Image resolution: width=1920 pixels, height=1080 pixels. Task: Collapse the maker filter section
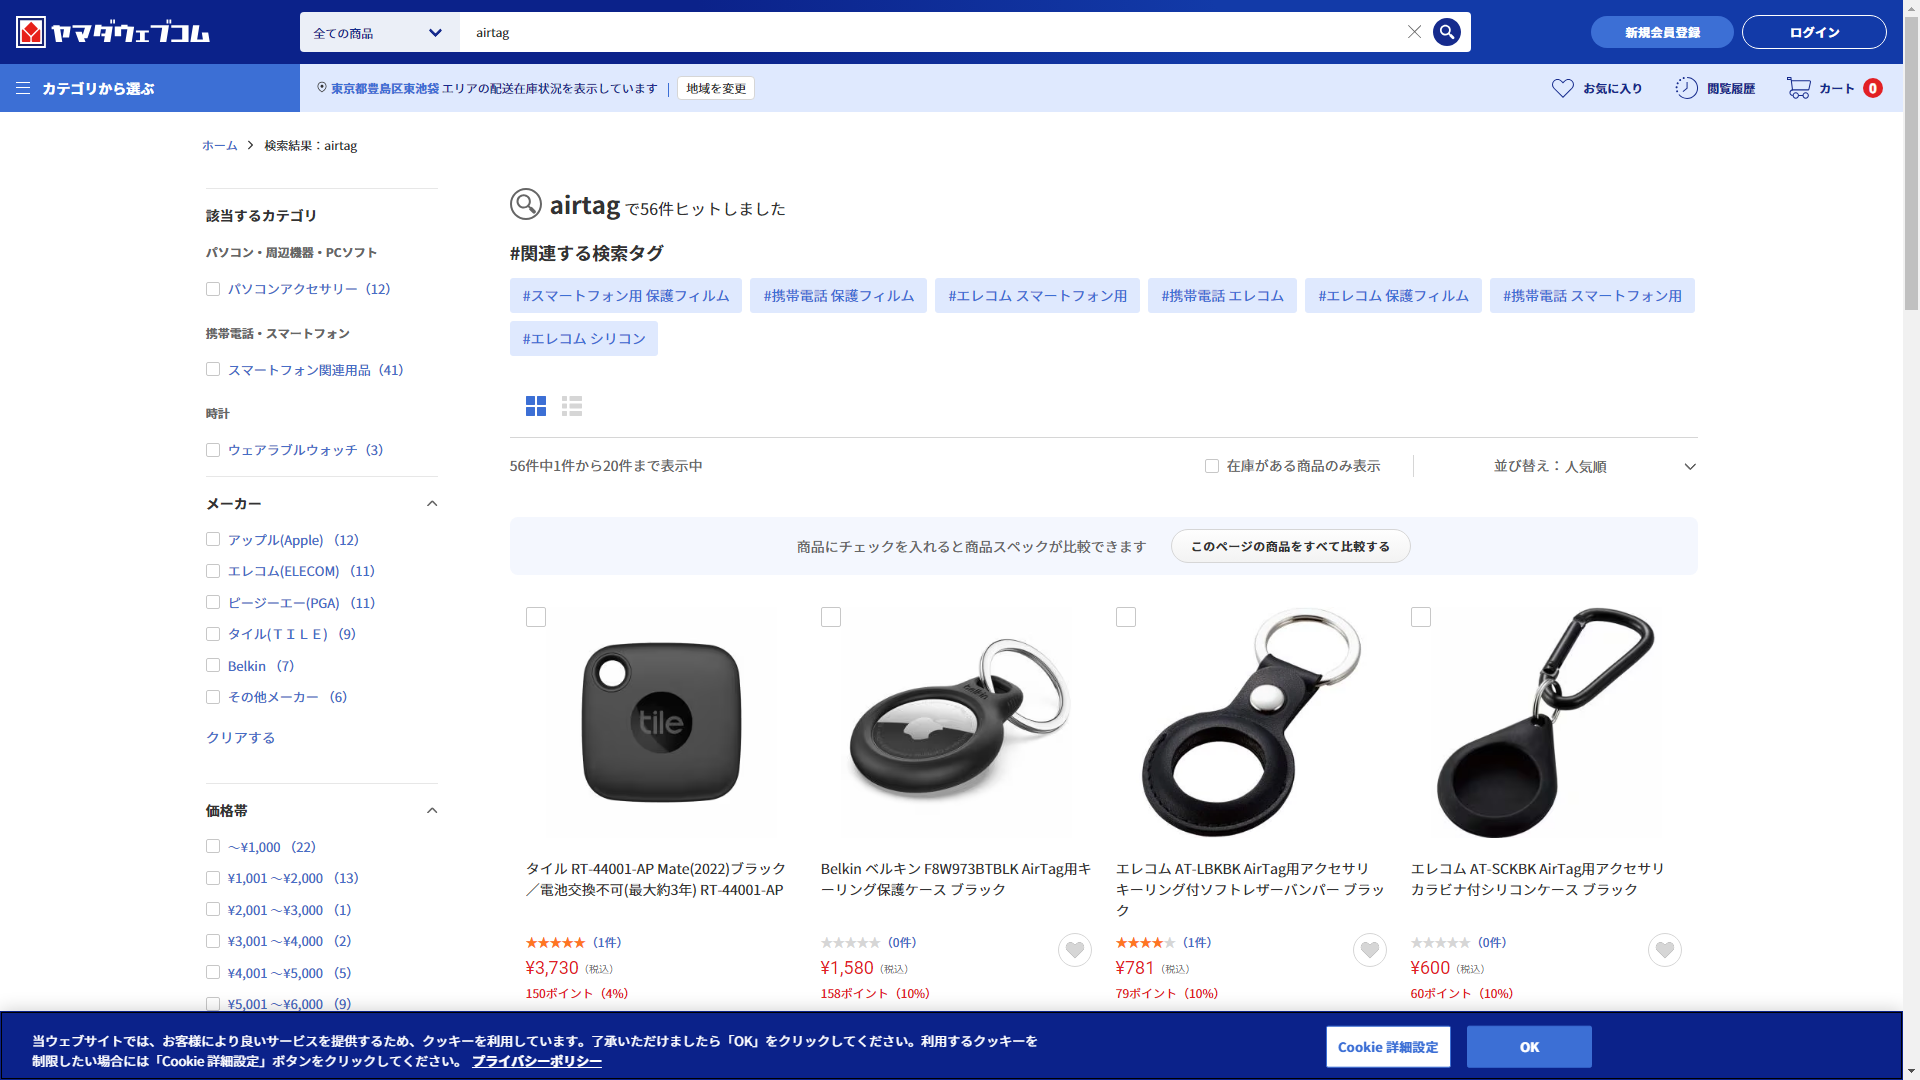click(x=432, y=504)
